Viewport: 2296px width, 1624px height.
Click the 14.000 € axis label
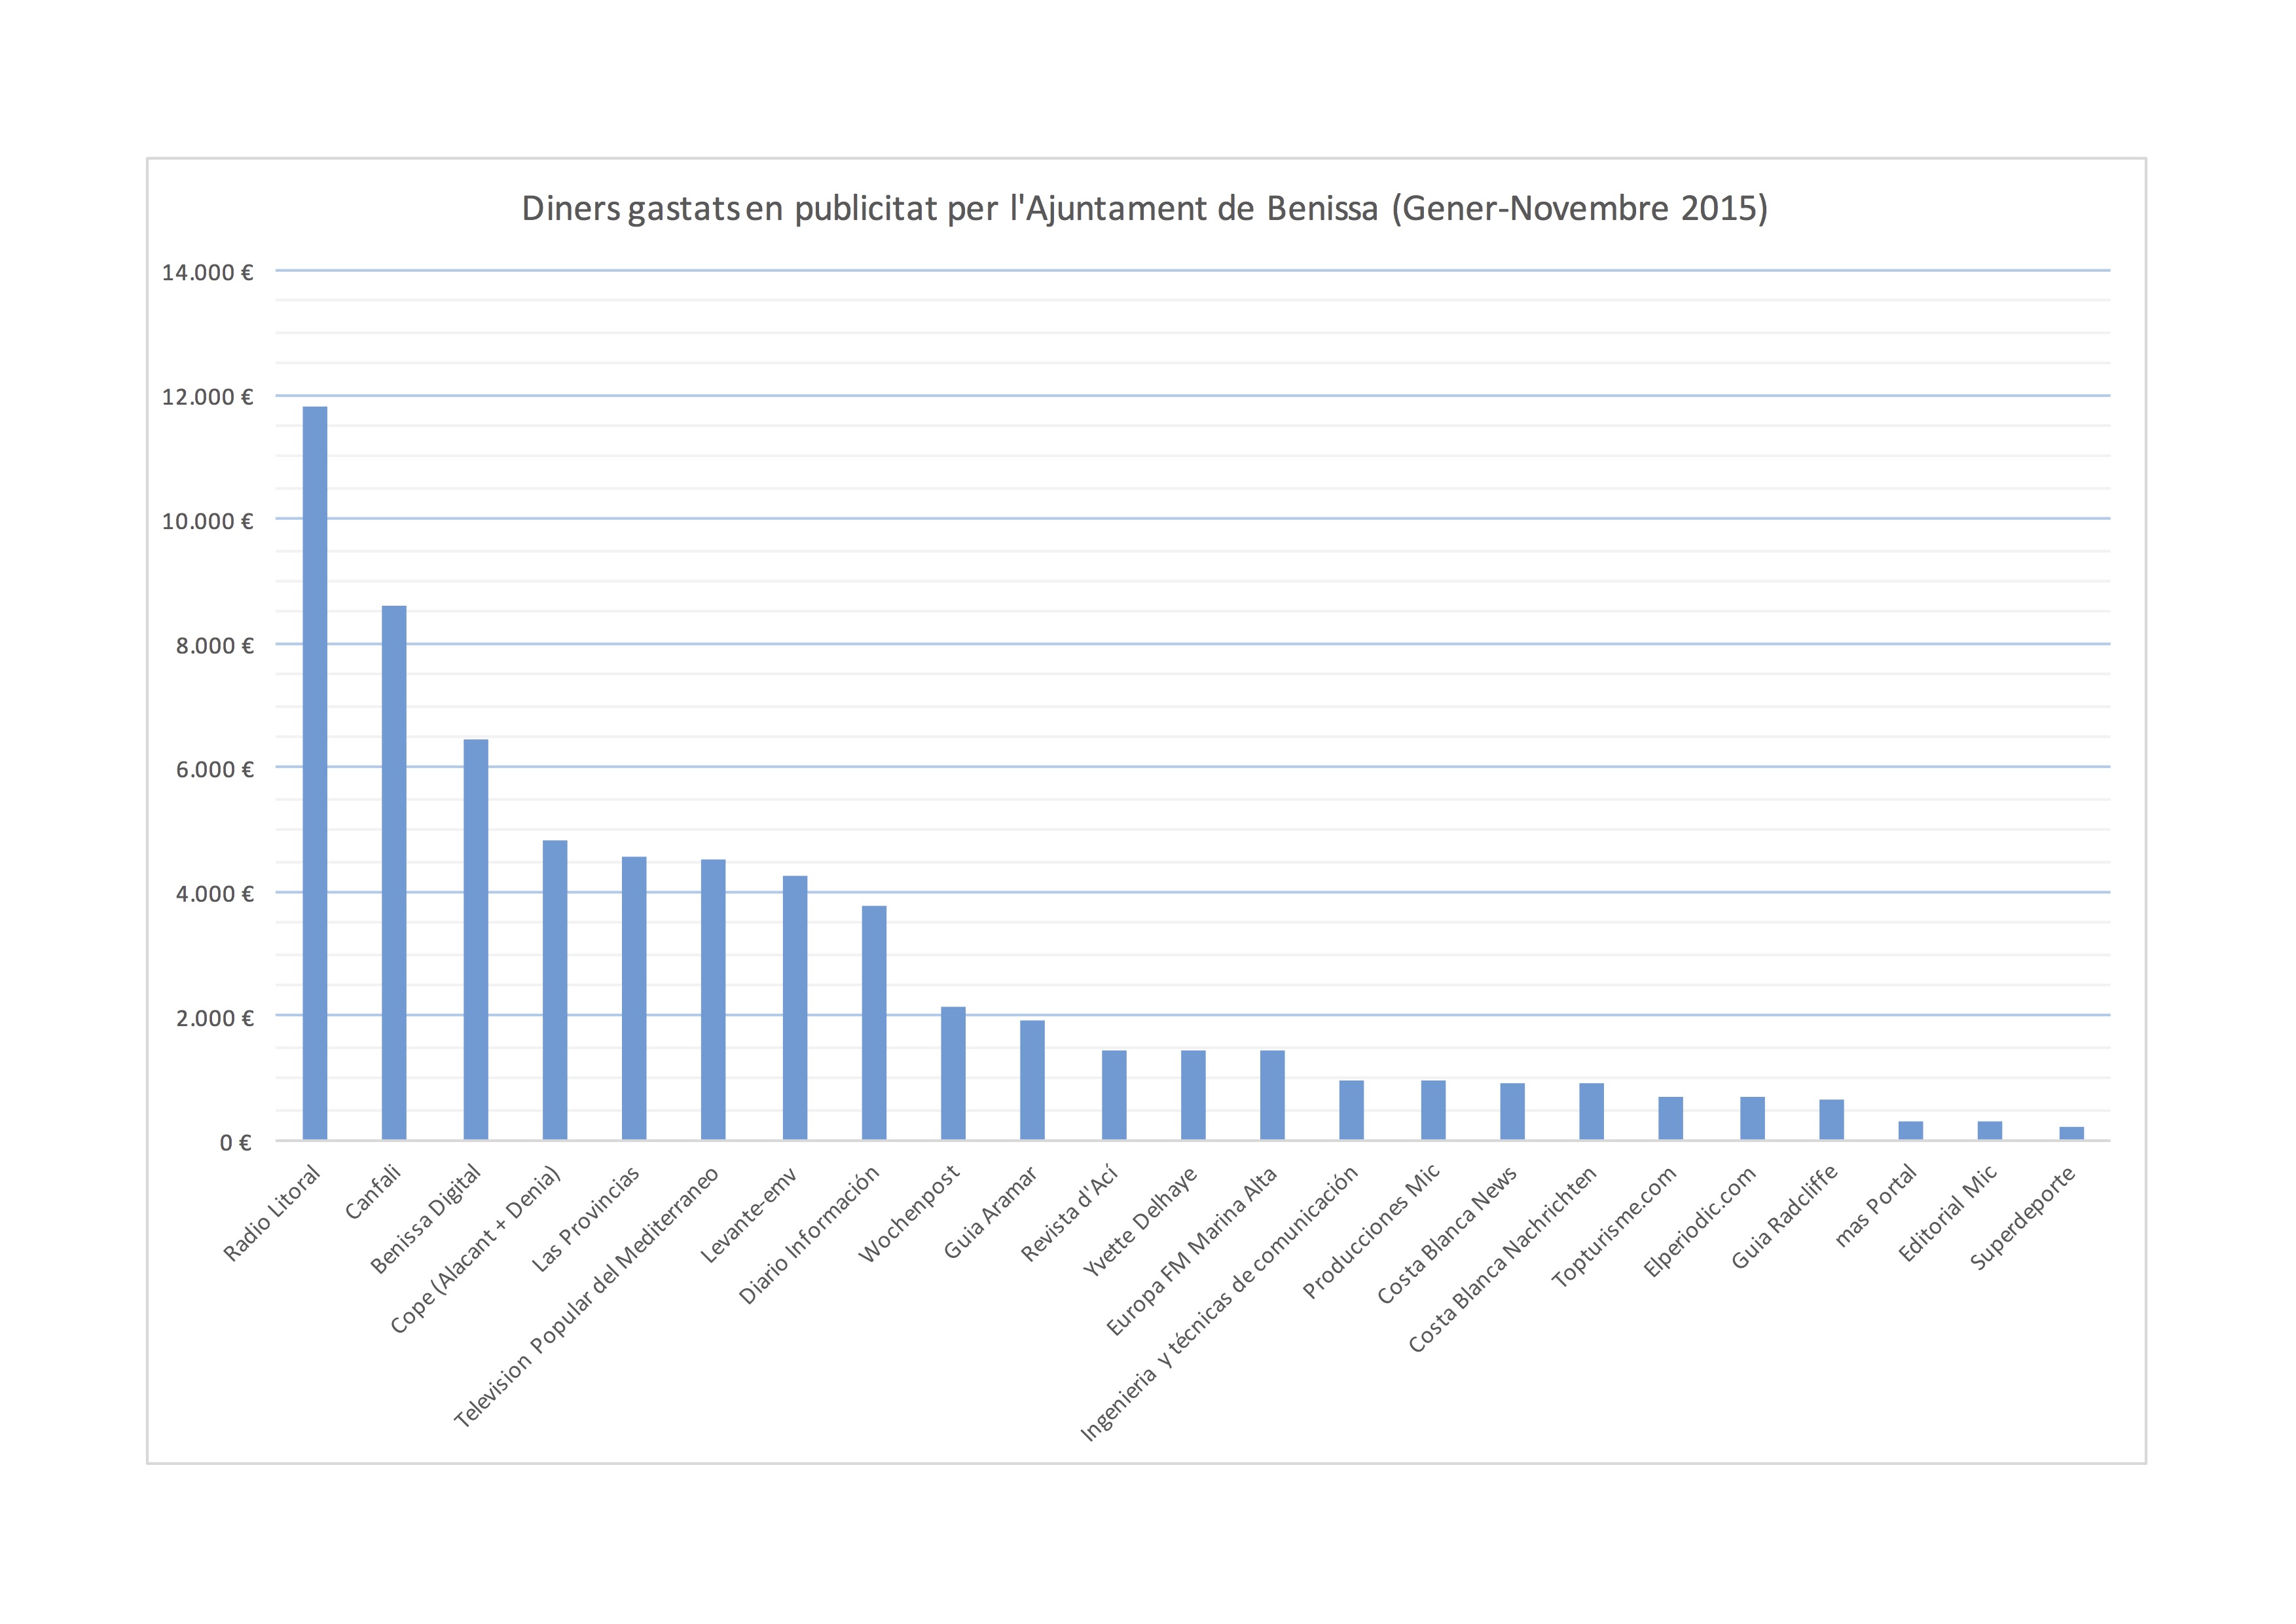pyautogui.click(x=207, y=272)
